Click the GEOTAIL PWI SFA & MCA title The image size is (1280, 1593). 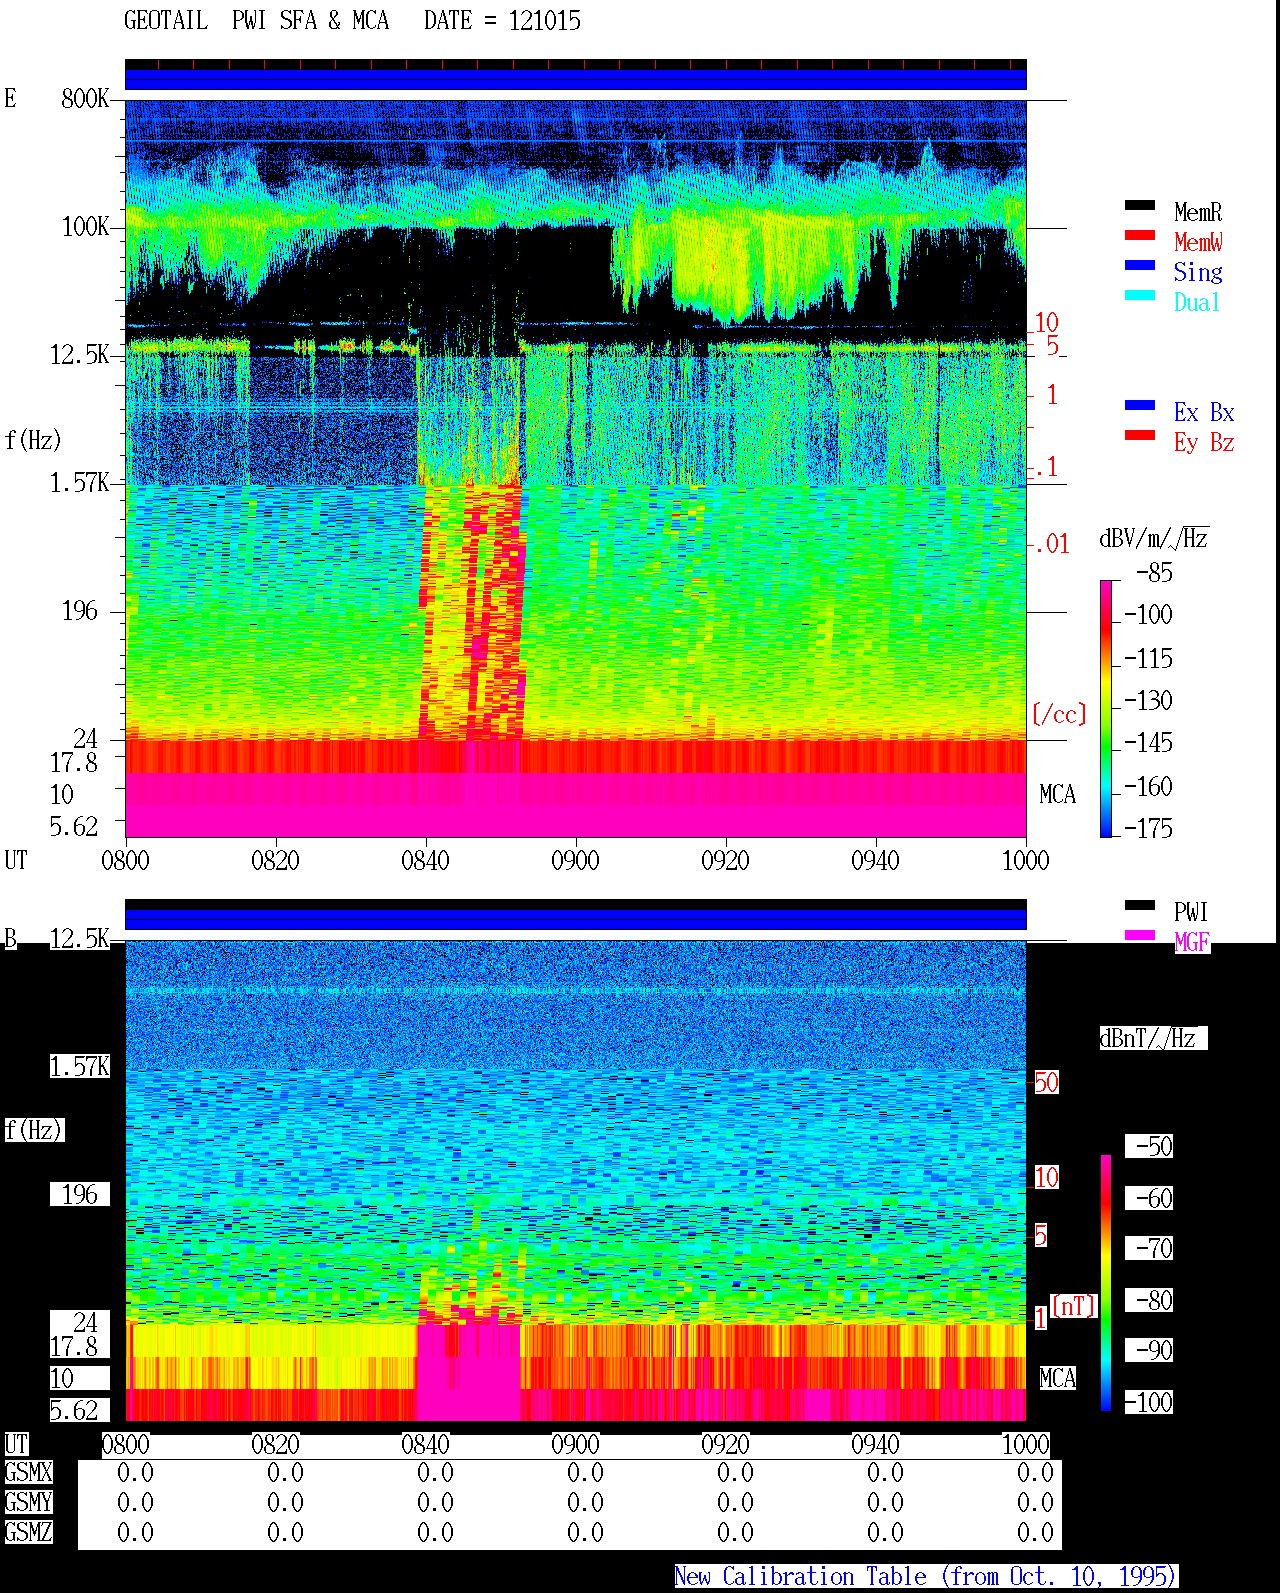[256, 21]
